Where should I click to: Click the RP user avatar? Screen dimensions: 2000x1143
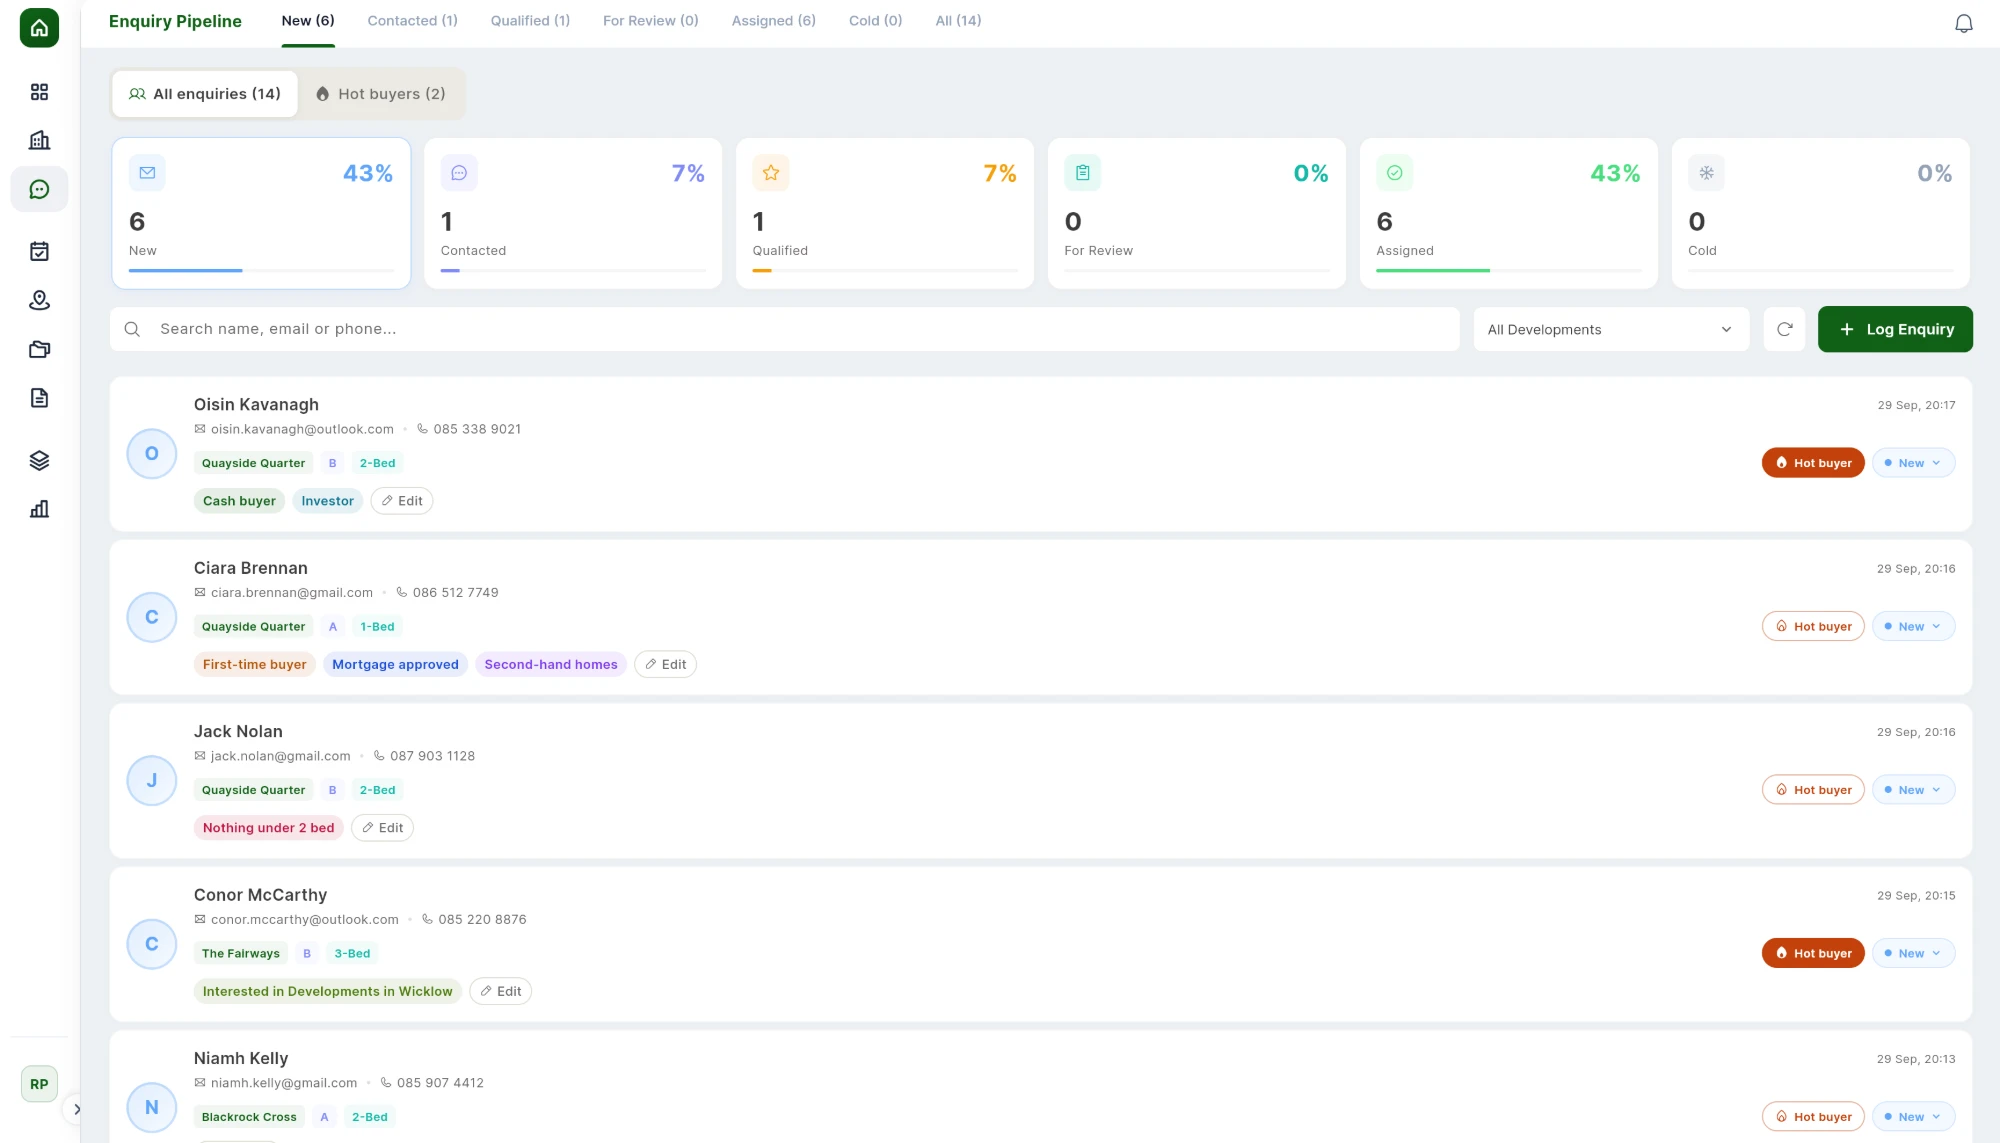(x=39, y=1084)
